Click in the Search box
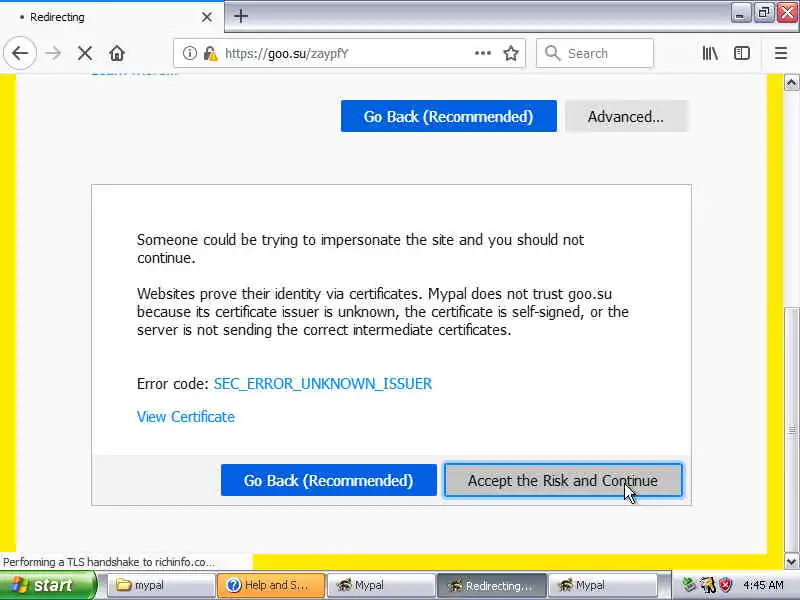800x600 pixels. (x=594, y=53)
